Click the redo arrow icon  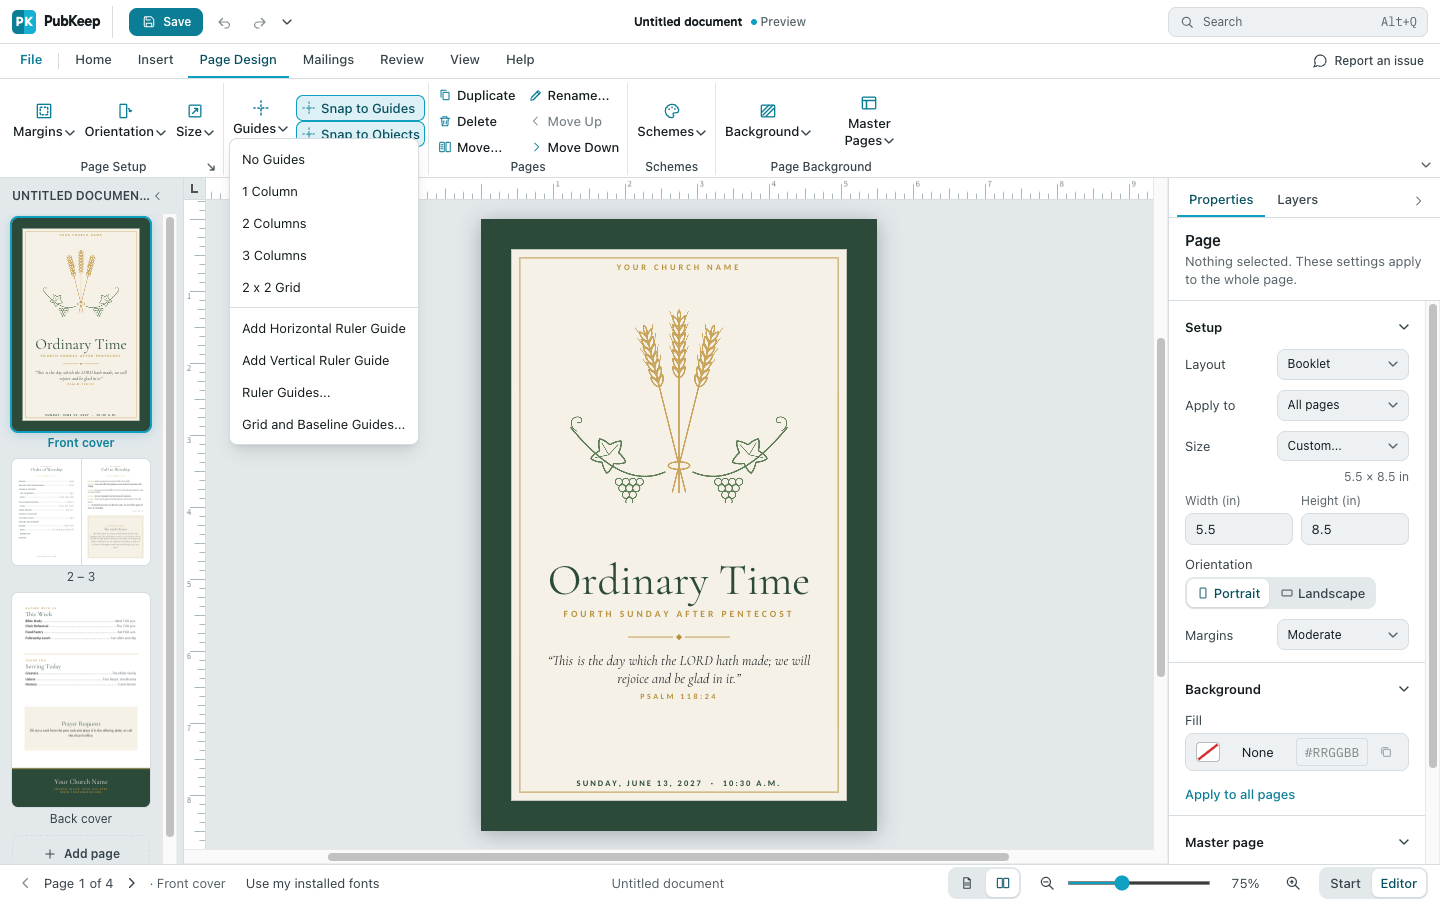(259, 22)
